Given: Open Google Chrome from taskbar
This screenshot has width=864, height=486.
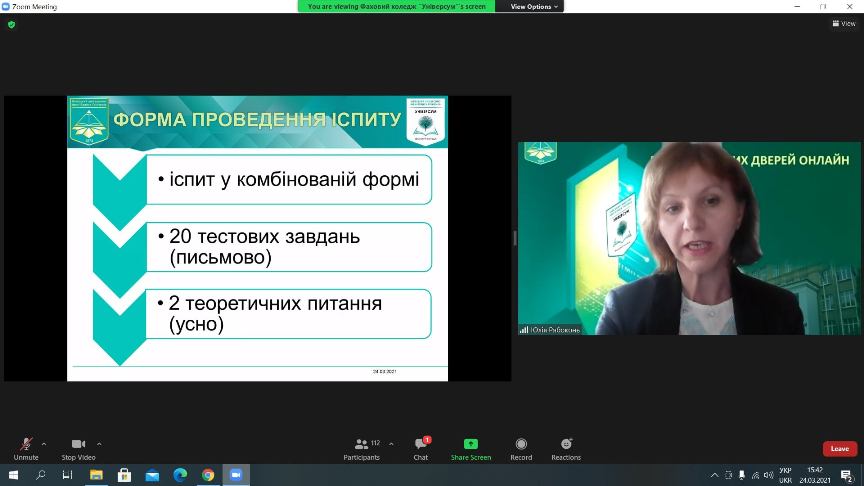Looking at the screenshot, I should tap(208, 475).
